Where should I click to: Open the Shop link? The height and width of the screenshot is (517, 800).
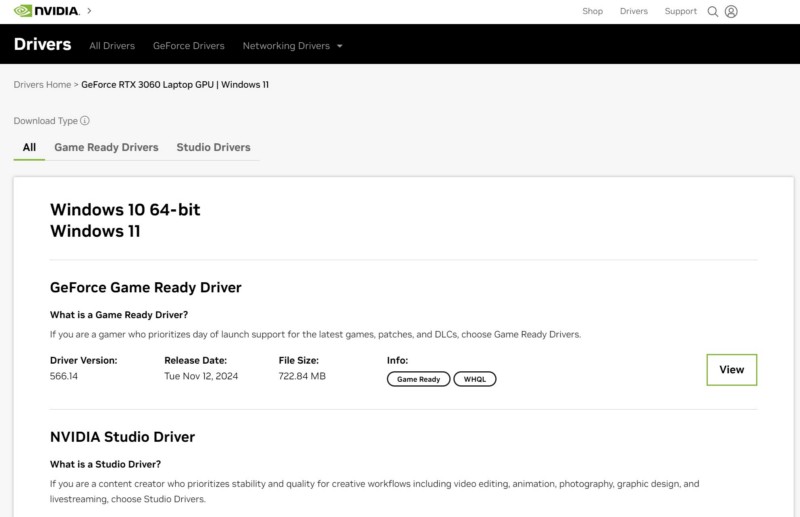click(592, 11)
